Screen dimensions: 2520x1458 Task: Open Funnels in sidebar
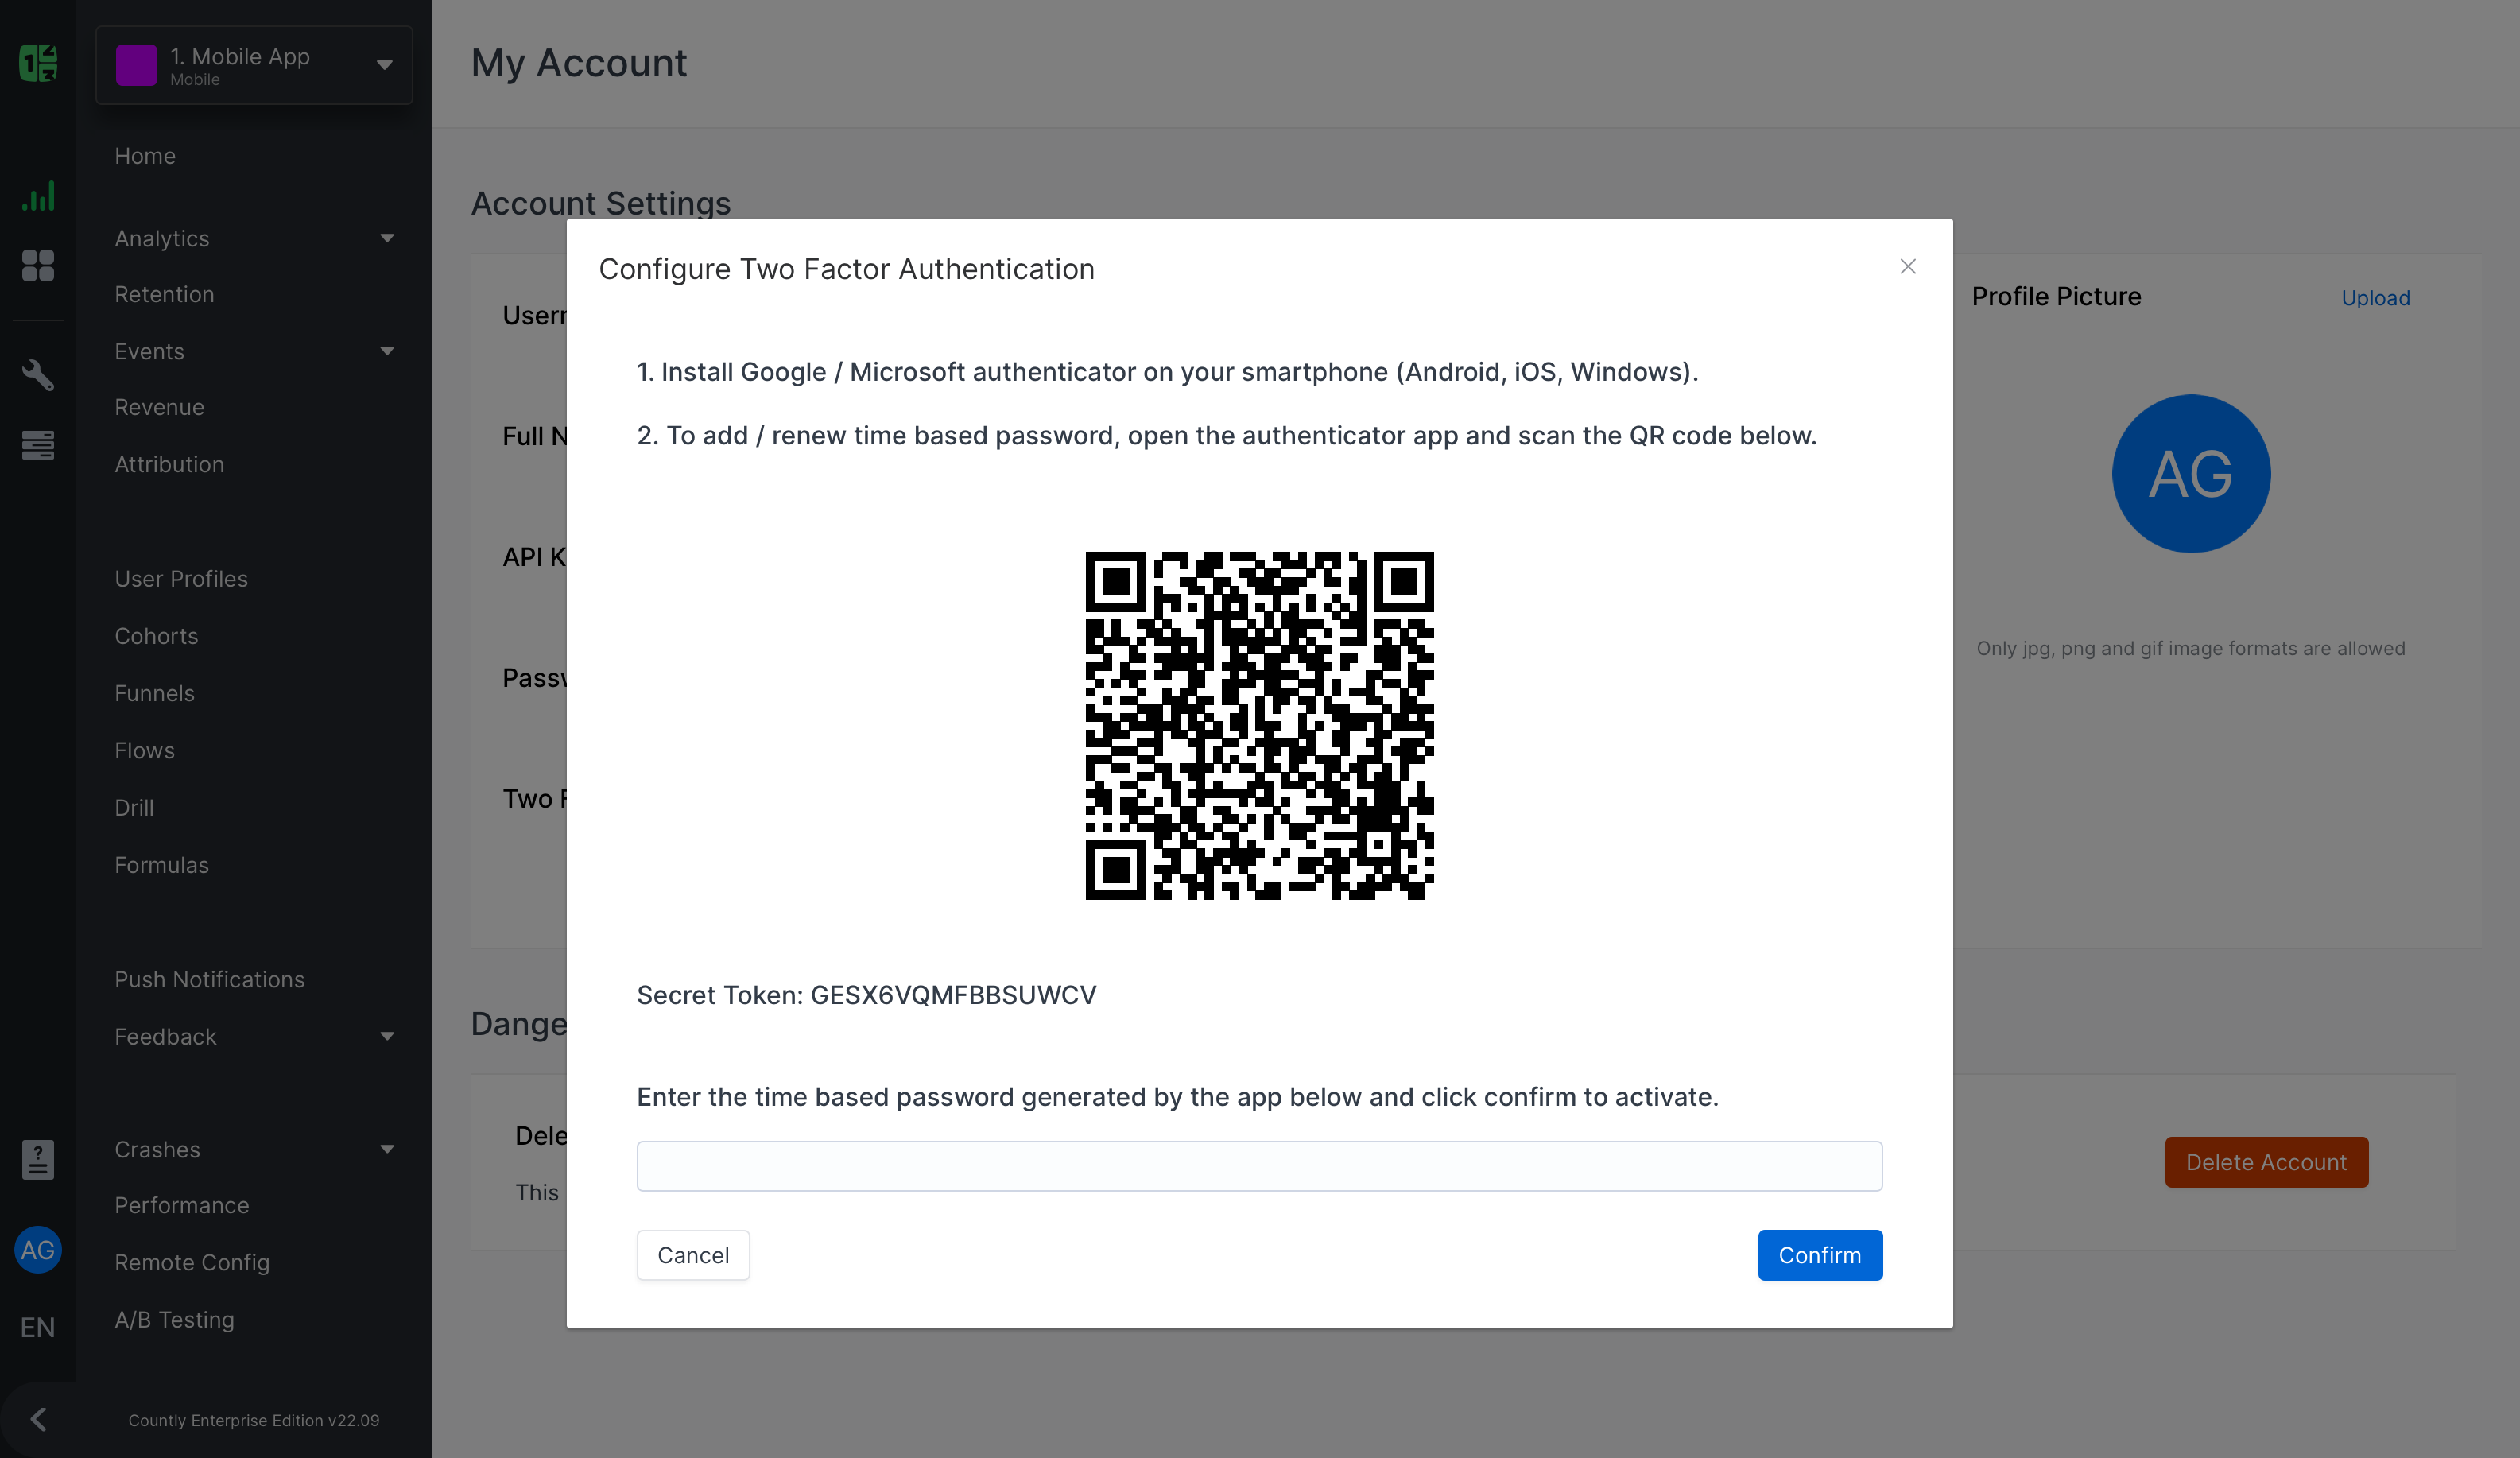[x=154, y=693]
